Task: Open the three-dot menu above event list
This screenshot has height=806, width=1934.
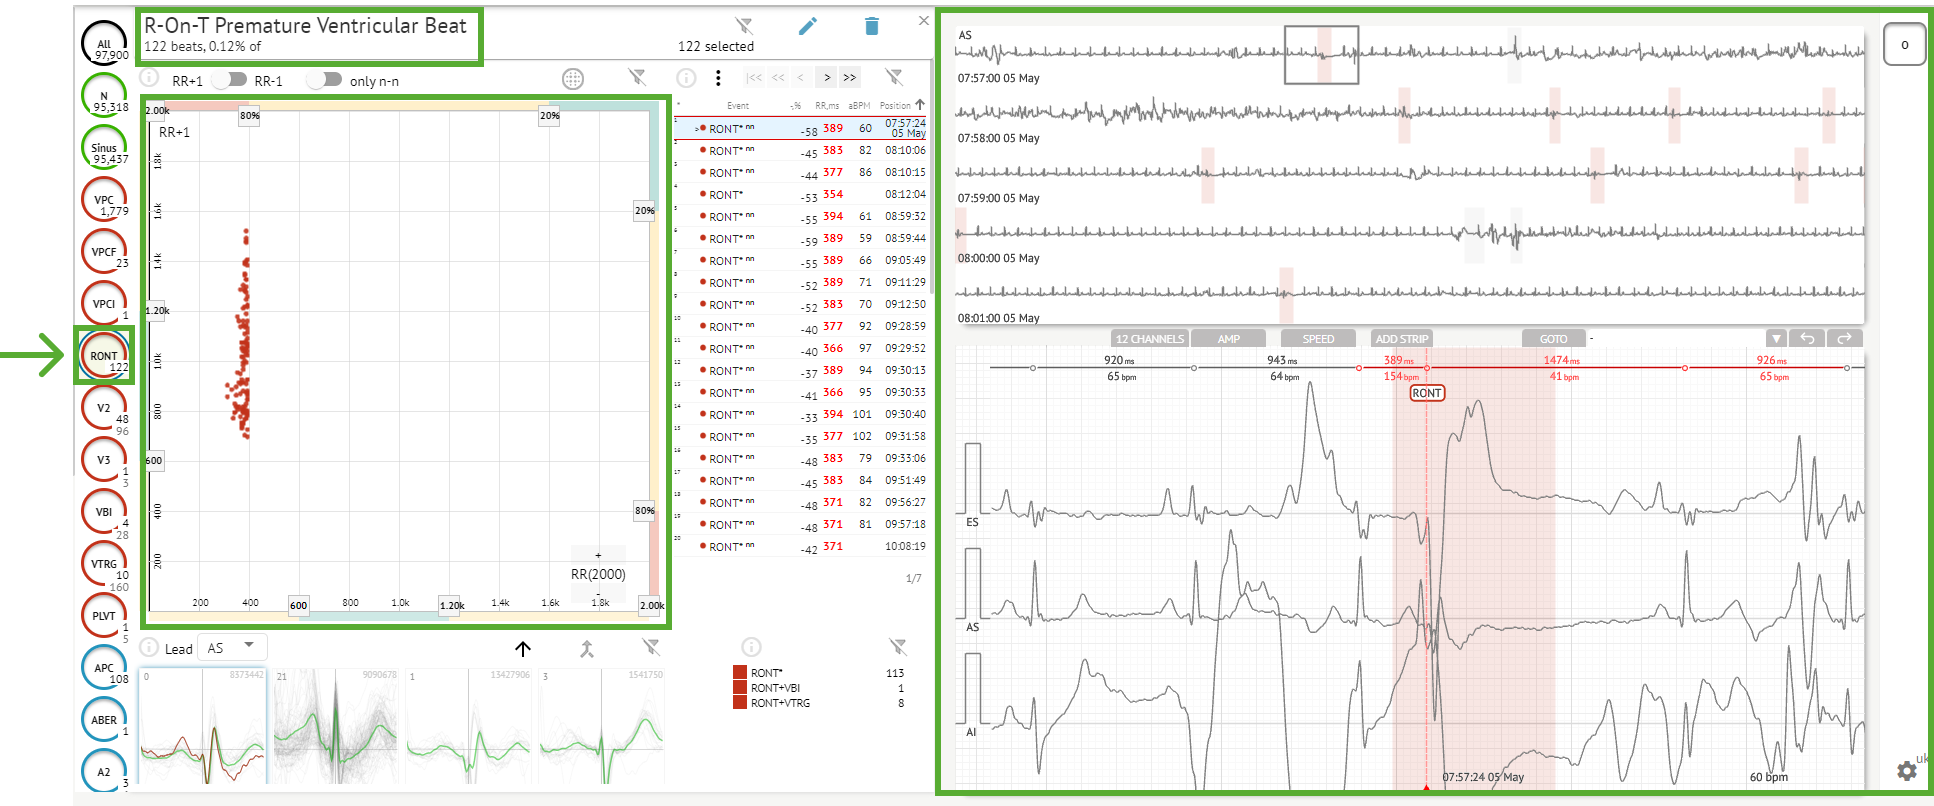Action: 718,78
